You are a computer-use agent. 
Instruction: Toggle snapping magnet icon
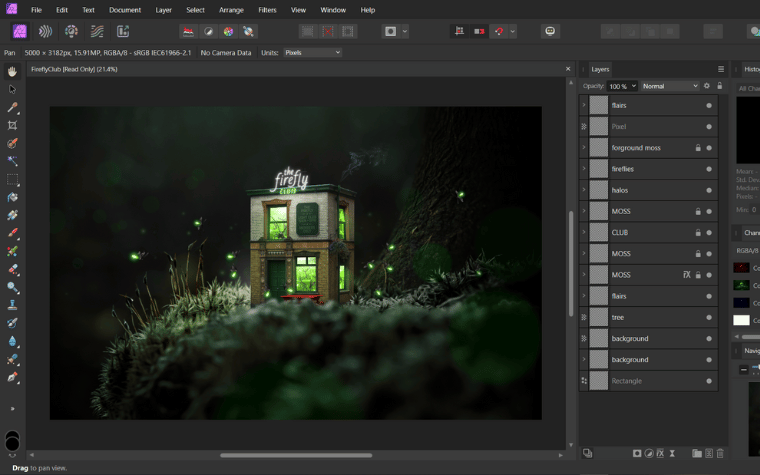pos(499,32)
